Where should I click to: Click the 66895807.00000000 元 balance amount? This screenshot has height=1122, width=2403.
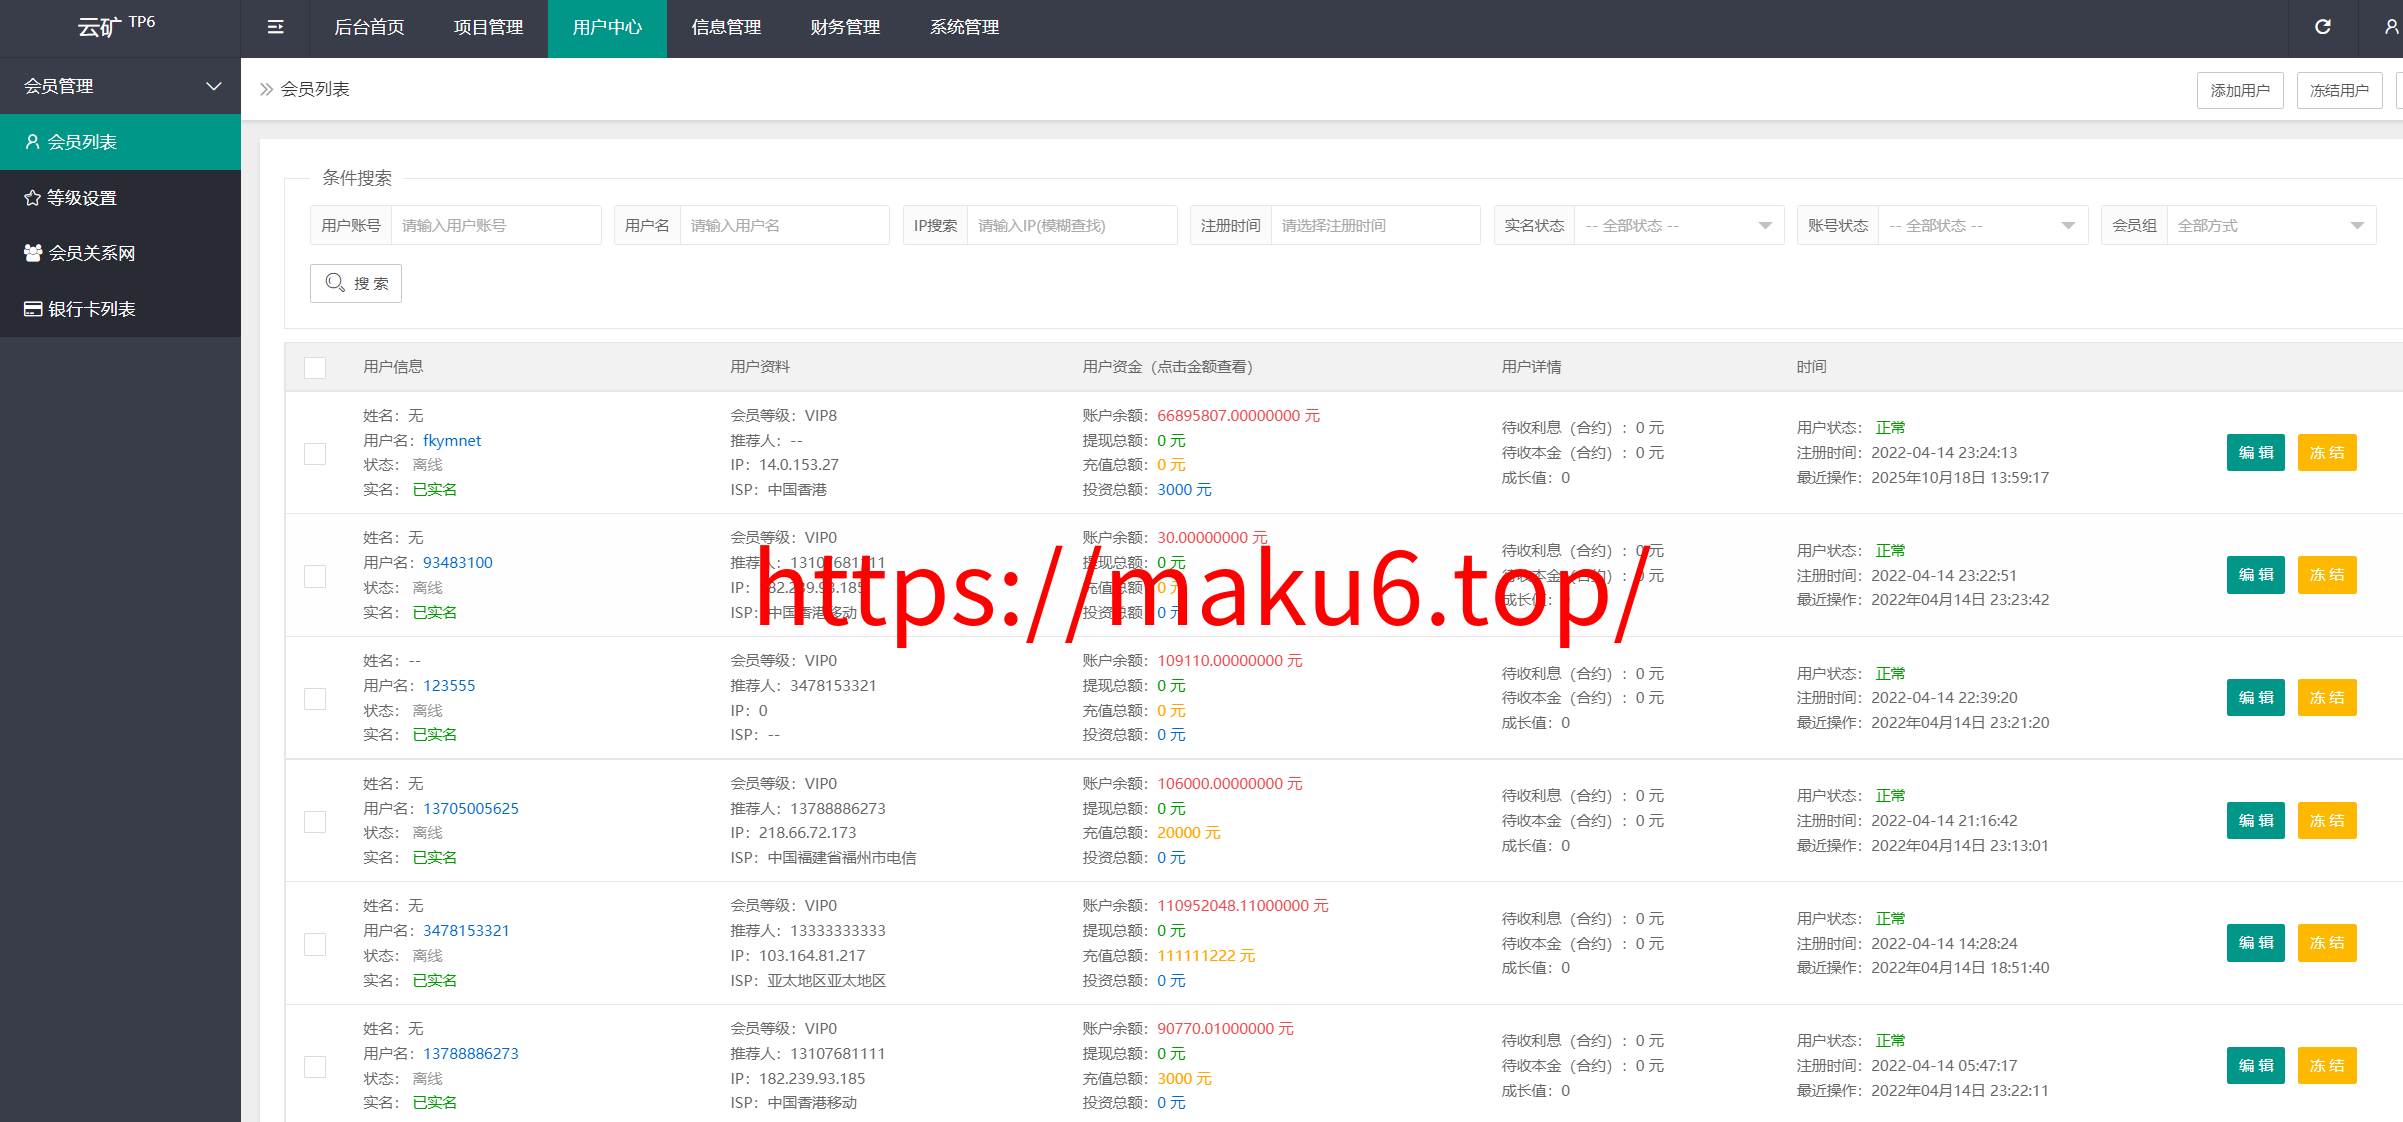1239,415
